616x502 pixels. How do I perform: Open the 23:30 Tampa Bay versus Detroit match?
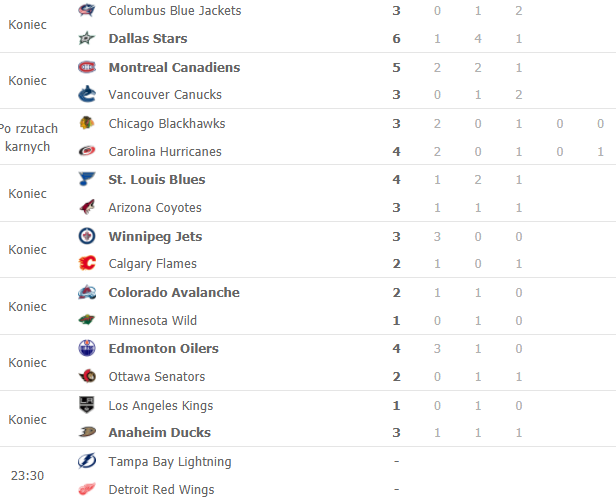pos(308,475)
